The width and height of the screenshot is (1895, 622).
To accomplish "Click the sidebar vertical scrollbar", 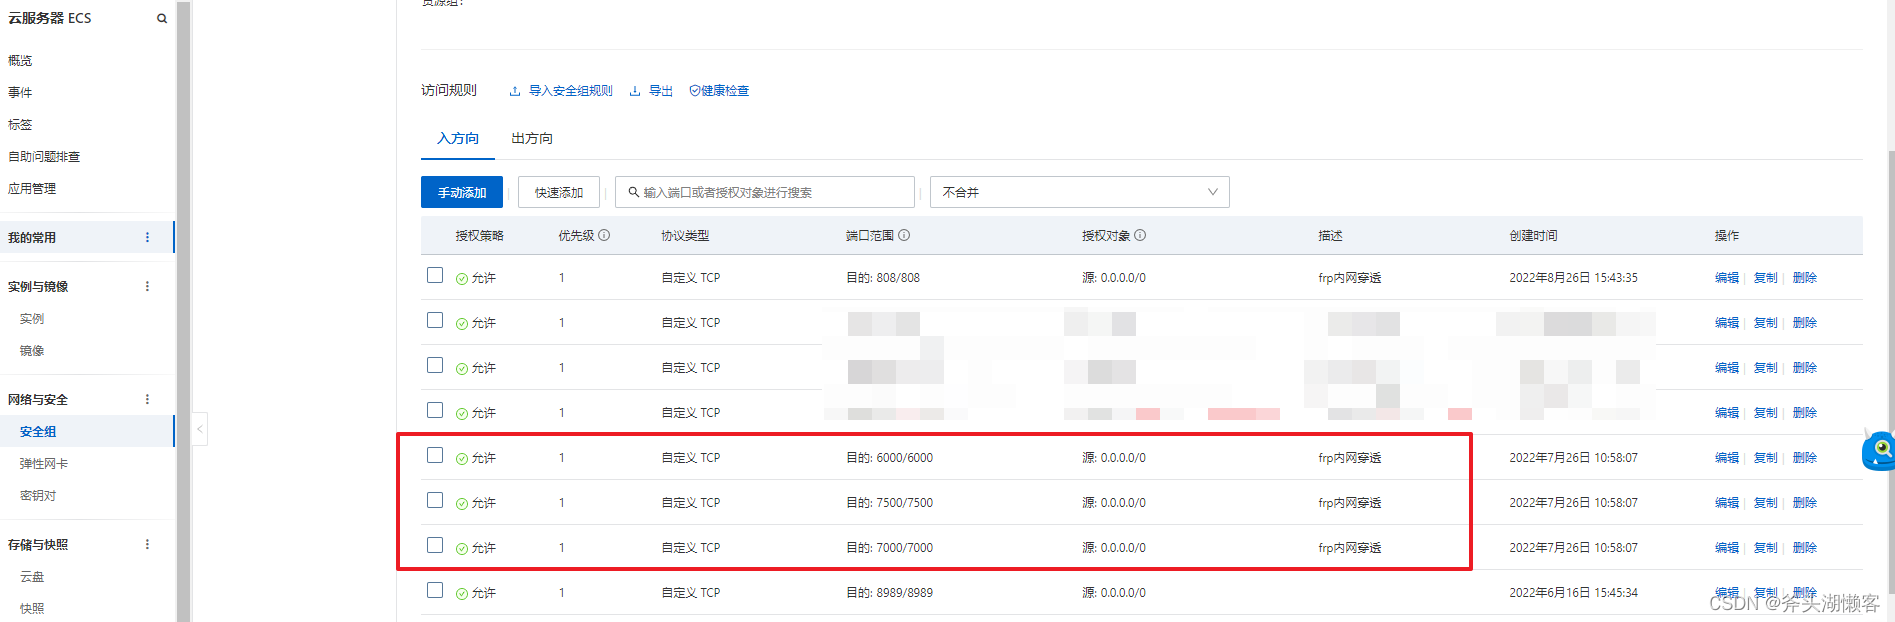I will [x=183, y=311].
